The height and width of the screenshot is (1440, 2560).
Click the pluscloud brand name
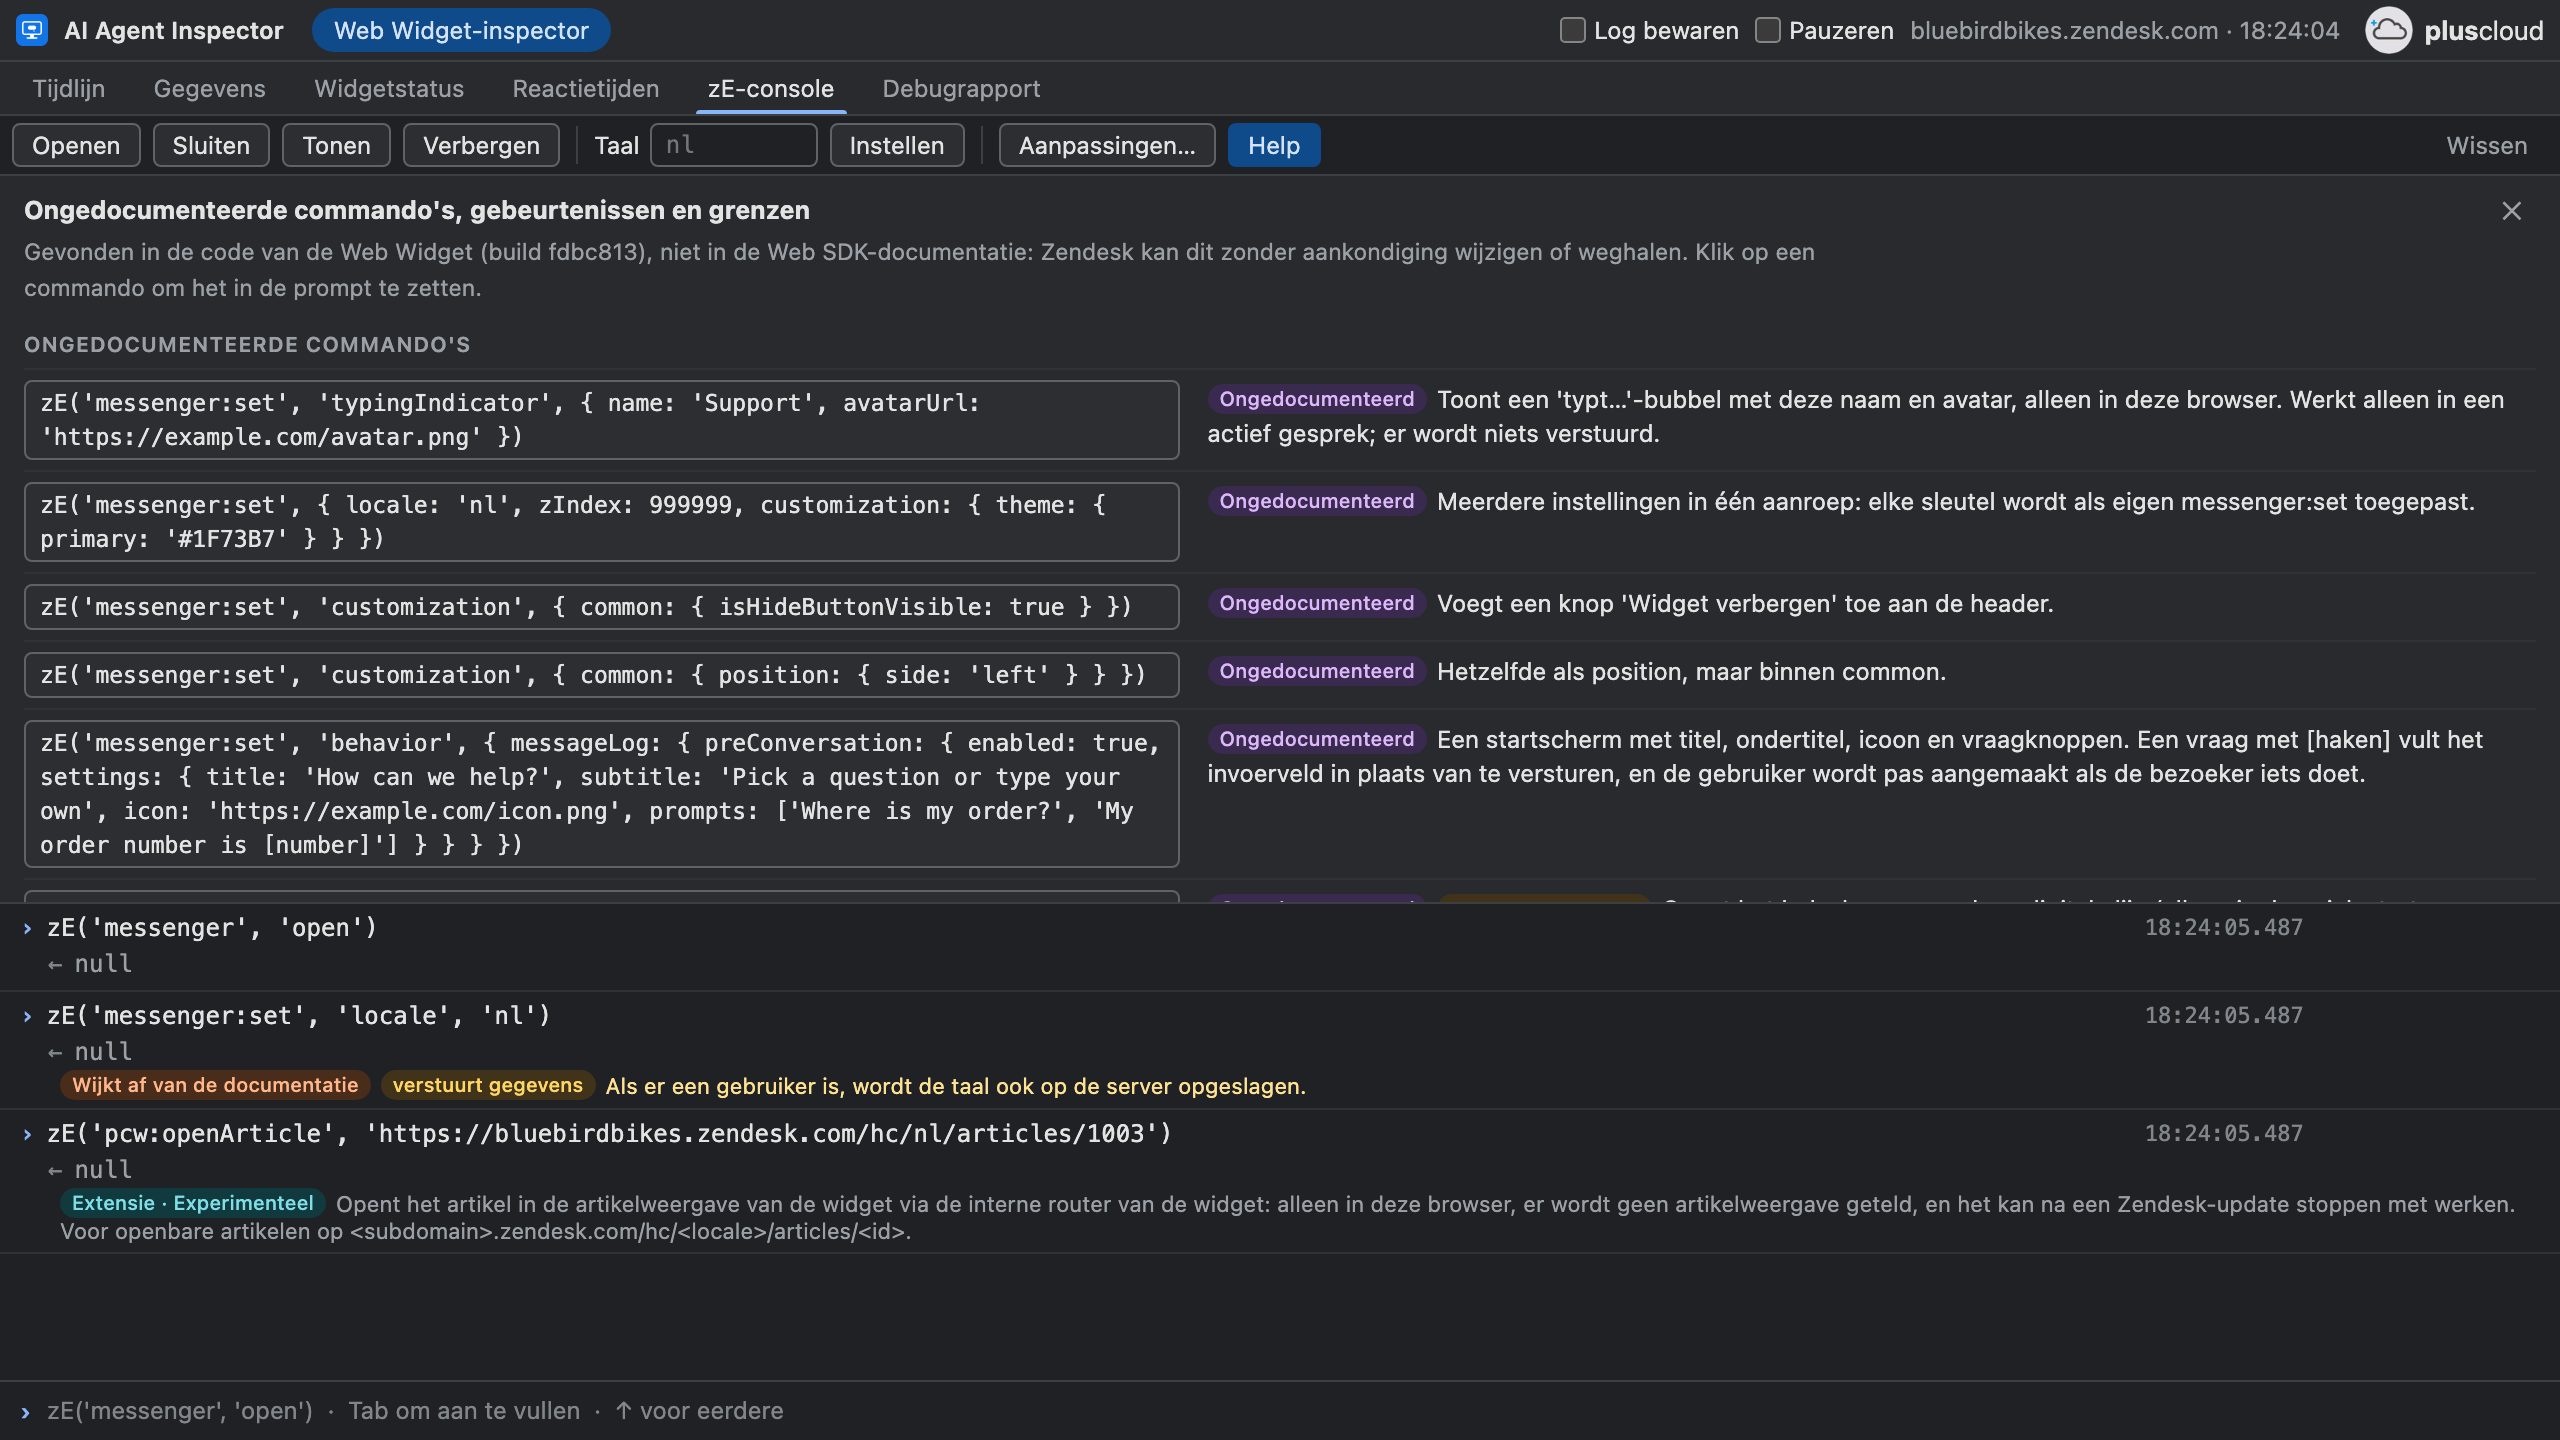2484,30
